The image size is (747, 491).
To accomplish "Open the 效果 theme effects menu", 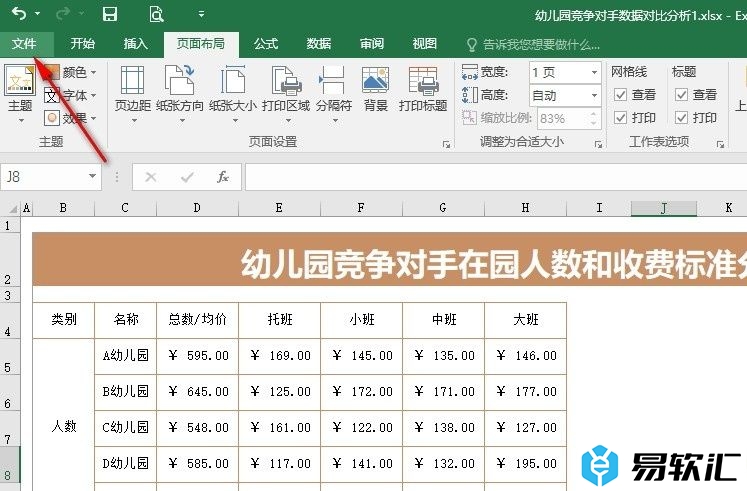I will [x=70, y=118].
